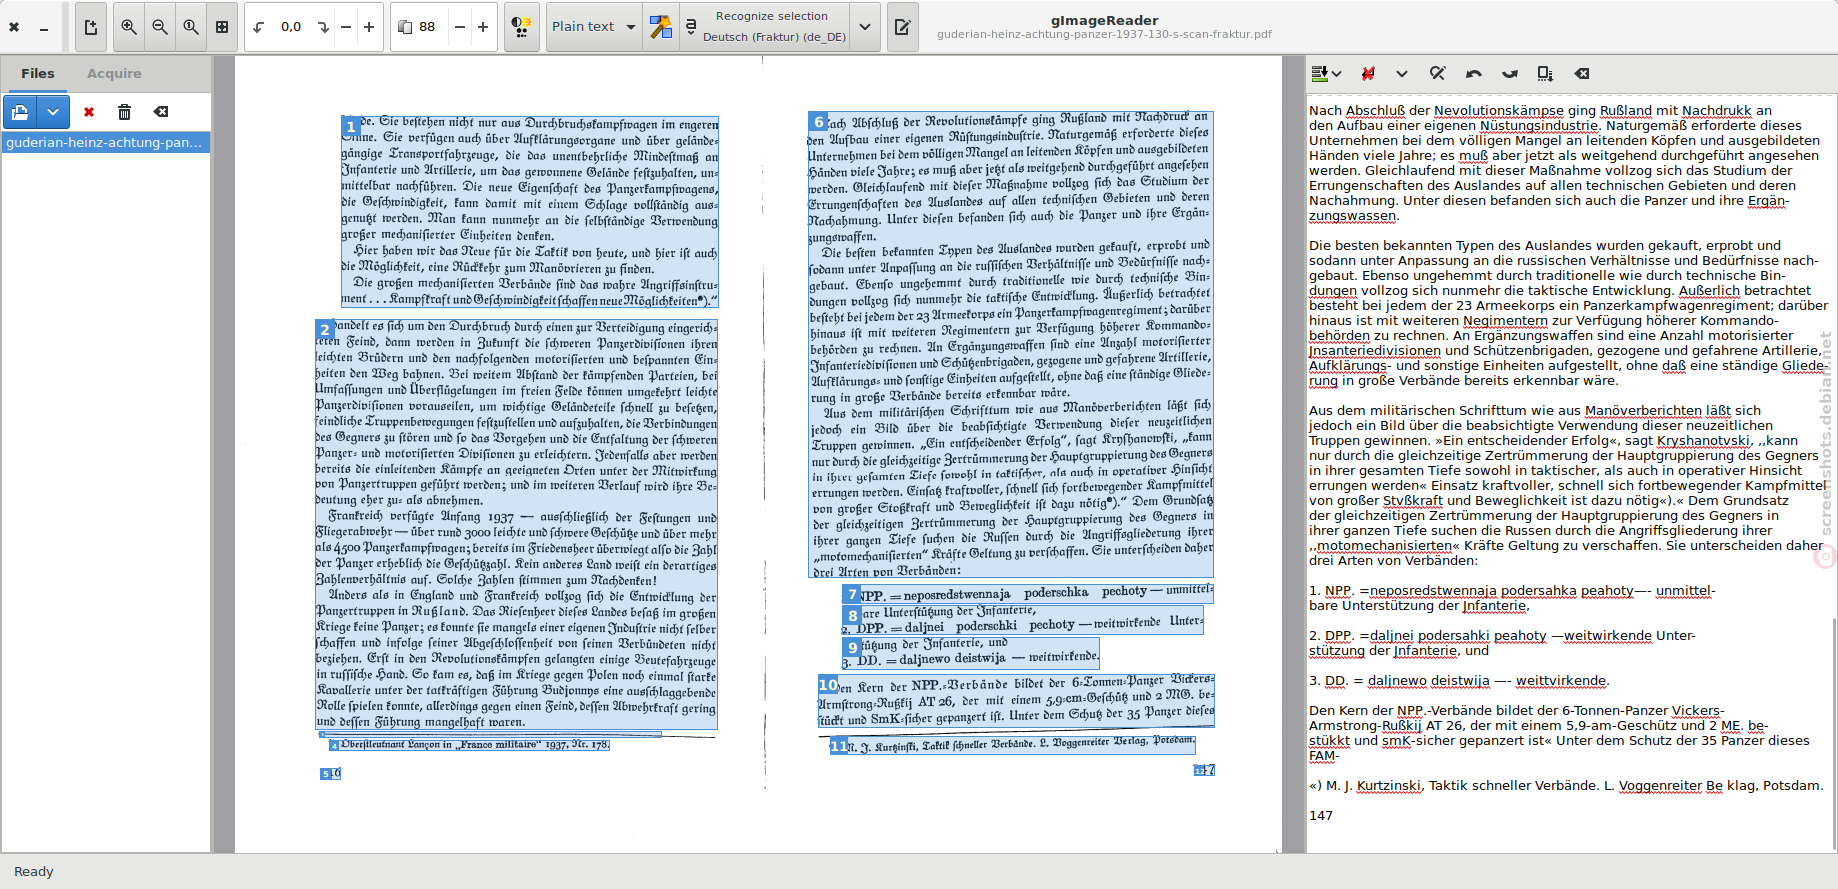1838x889 pixels.
Task: Open the output append mode dropdown
Action: pyautogui.click(x=1337, y=73)
